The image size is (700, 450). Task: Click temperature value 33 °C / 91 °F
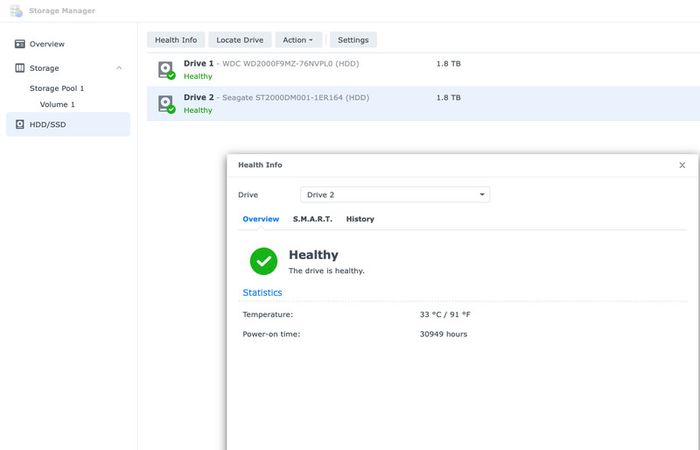pos(445,314)
